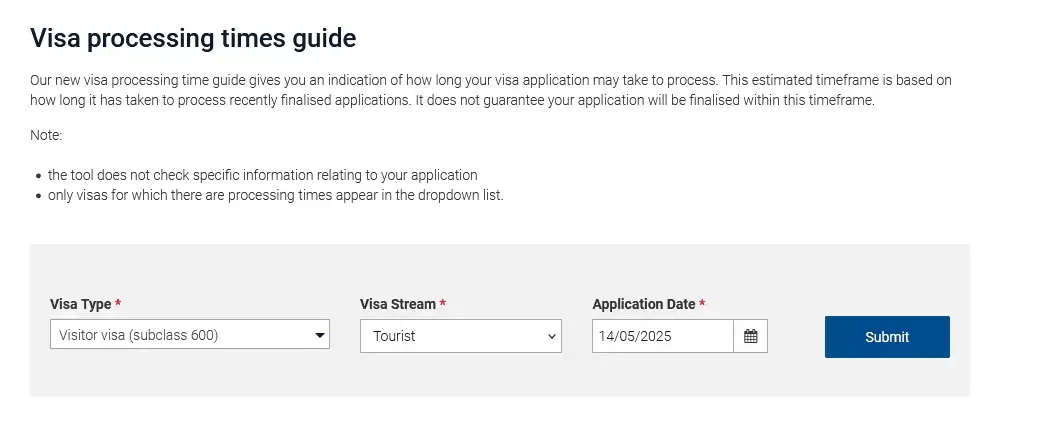Click the red asterisk beside Visa Stream

(443, 304)
